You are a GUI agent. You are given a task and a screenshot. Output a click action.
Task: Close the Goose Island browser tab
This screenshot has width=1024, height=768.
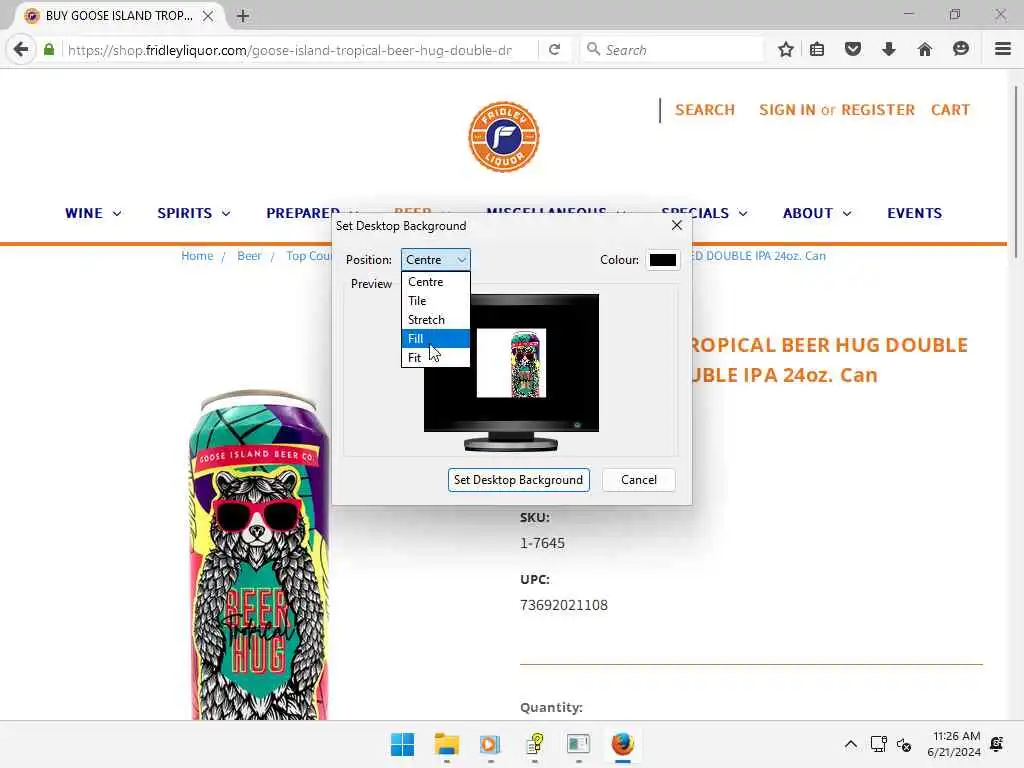tap(208, 16)
